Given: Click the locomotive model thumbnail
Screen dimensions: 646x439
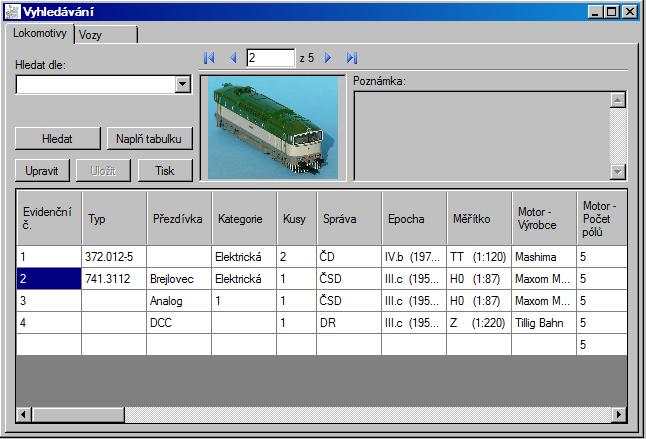Looking at the screenshot, I should (x=273, y=128).
